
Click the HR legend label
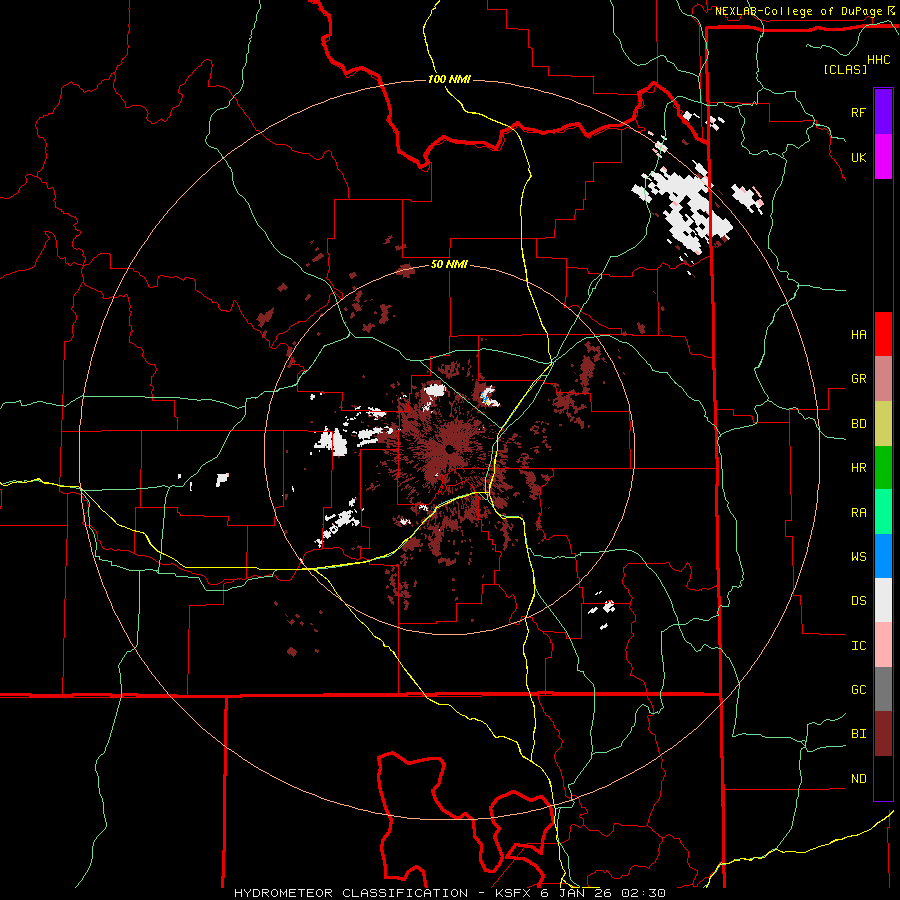[858, 468]
